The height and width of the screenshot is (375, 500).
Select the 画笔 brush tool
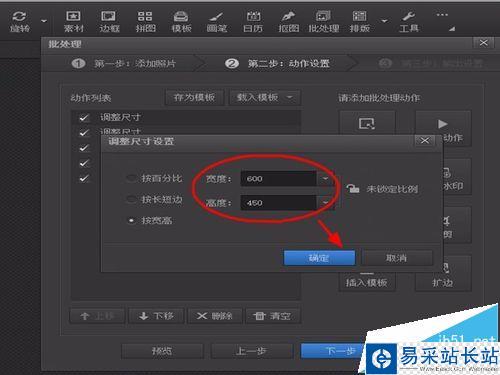(x=217, y=22)
